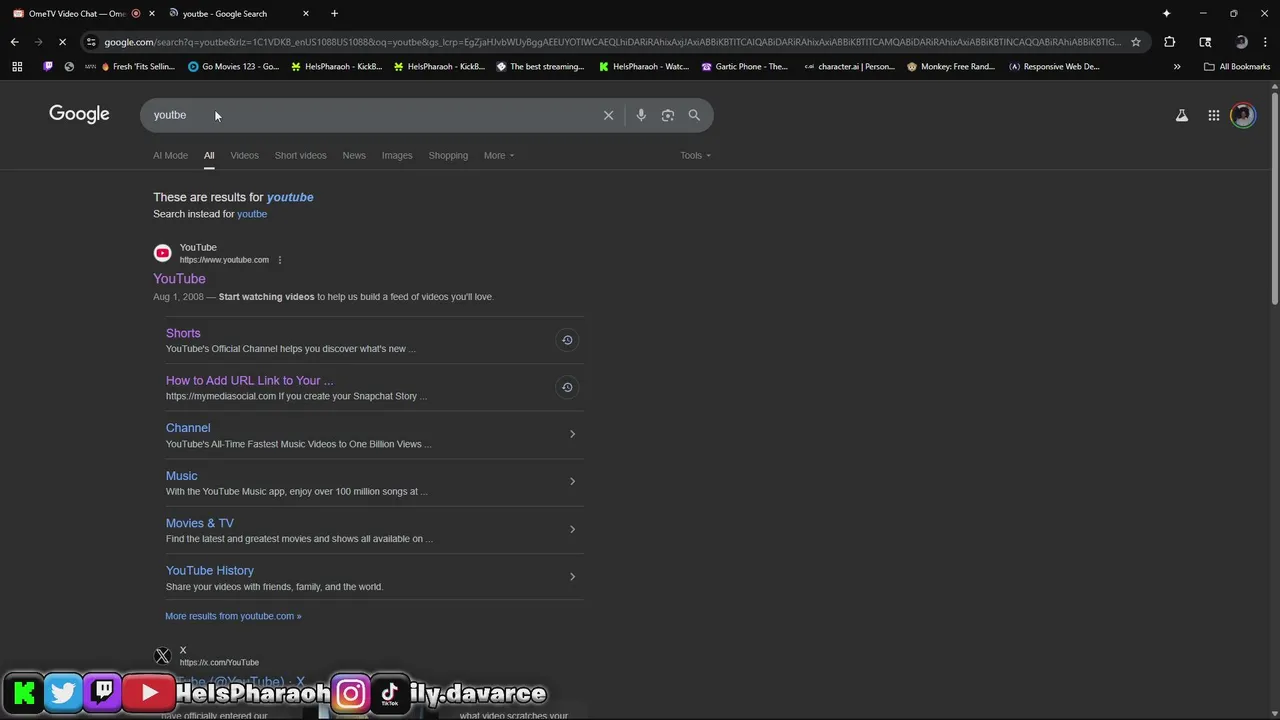
Task: Open Short videos results
Action: (x=300, y=155)
